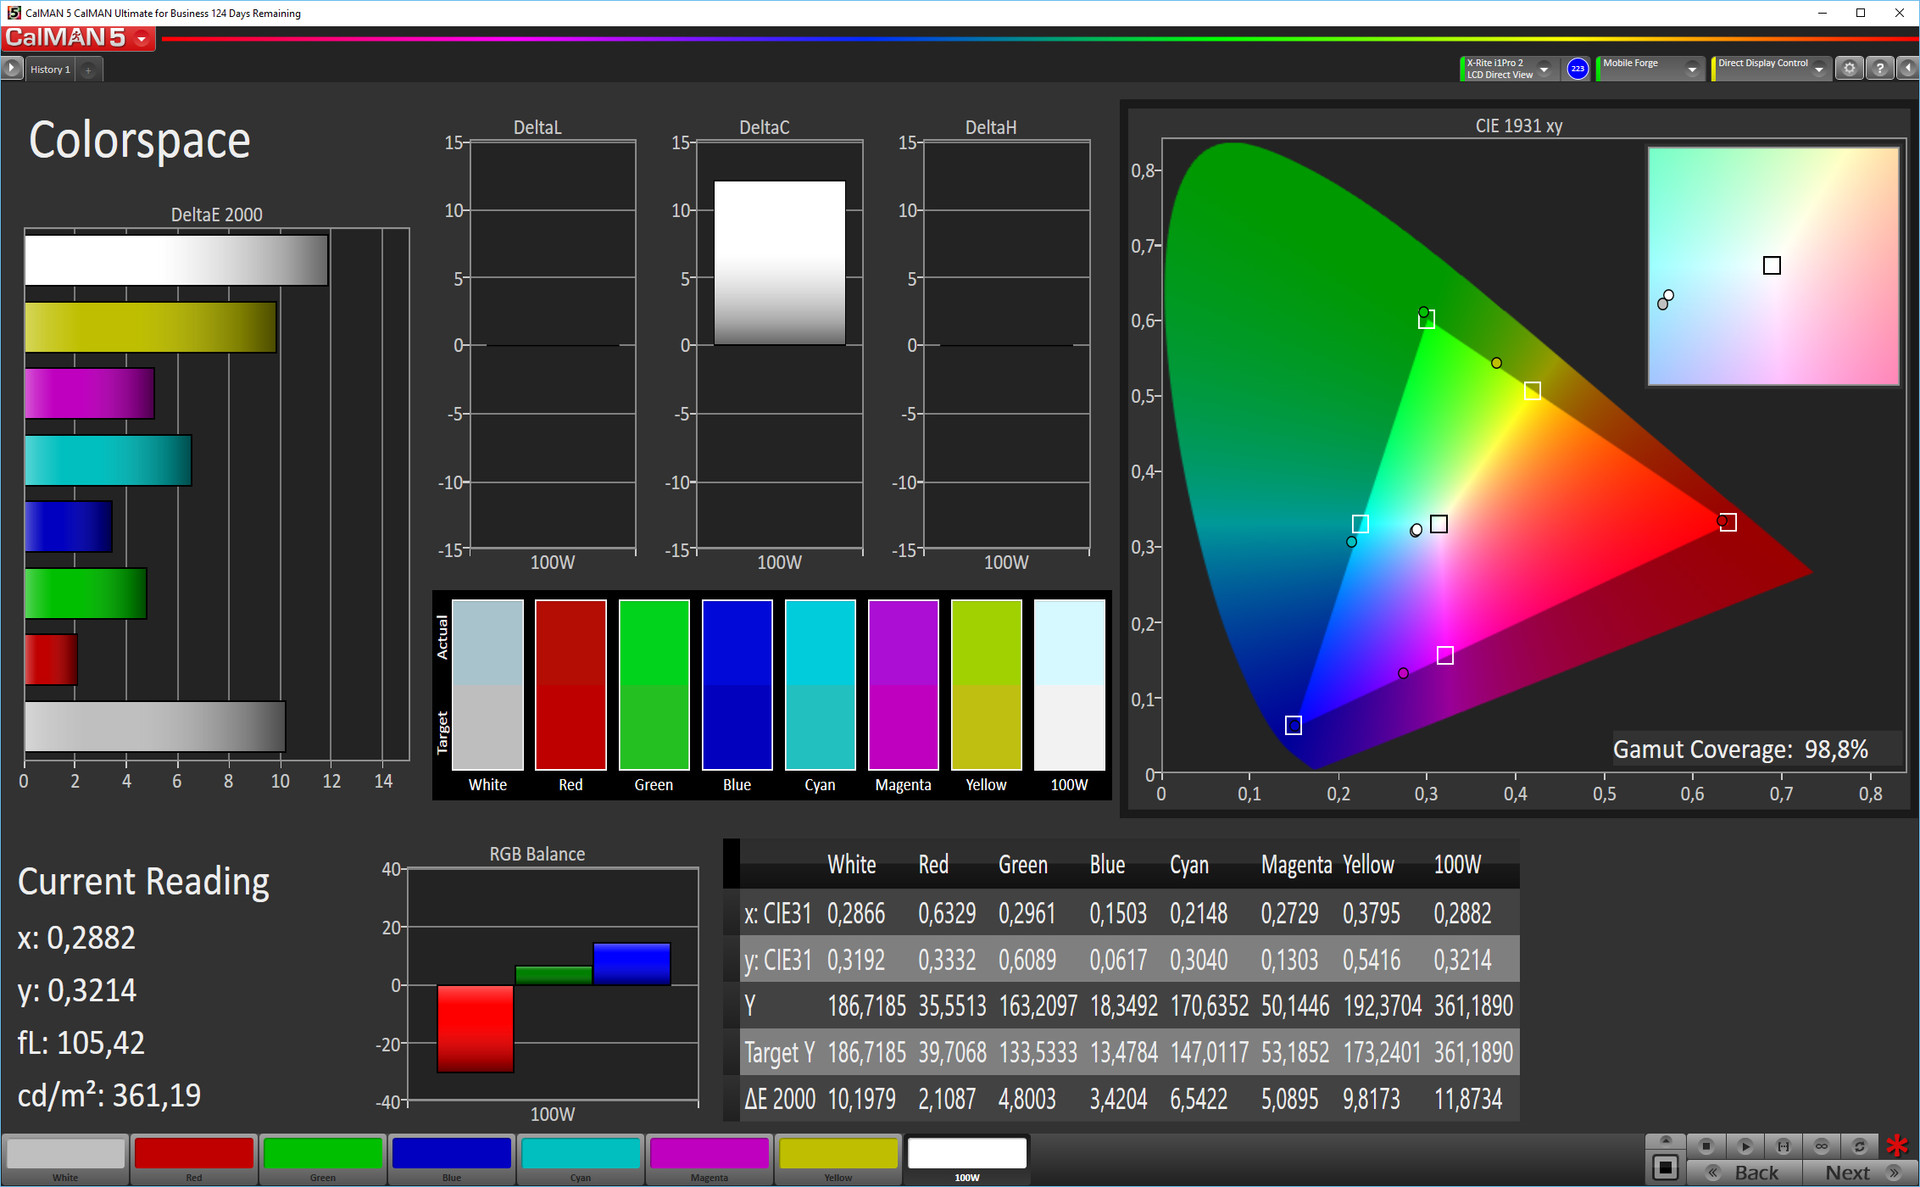Toggle the continuous read infinity icon
This screenshot has width=1920, height=1187.
(1821, 1146)
